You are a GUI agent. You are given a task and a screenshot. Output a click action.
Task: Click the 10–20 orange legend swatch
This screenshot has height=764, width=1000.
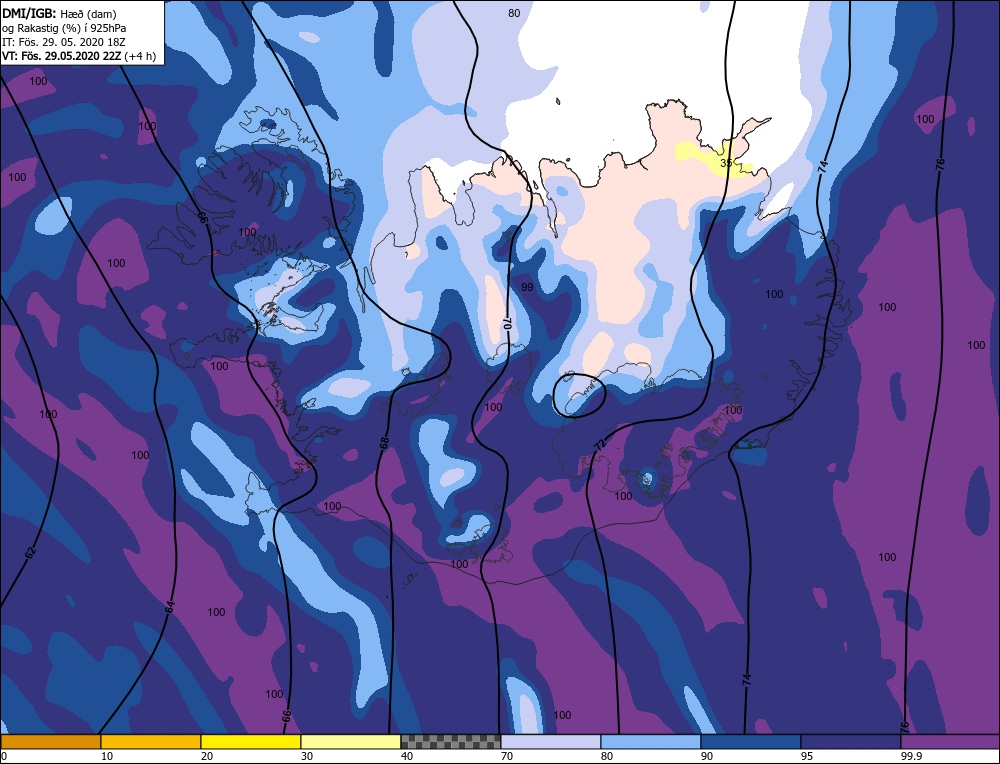[151, 742]
